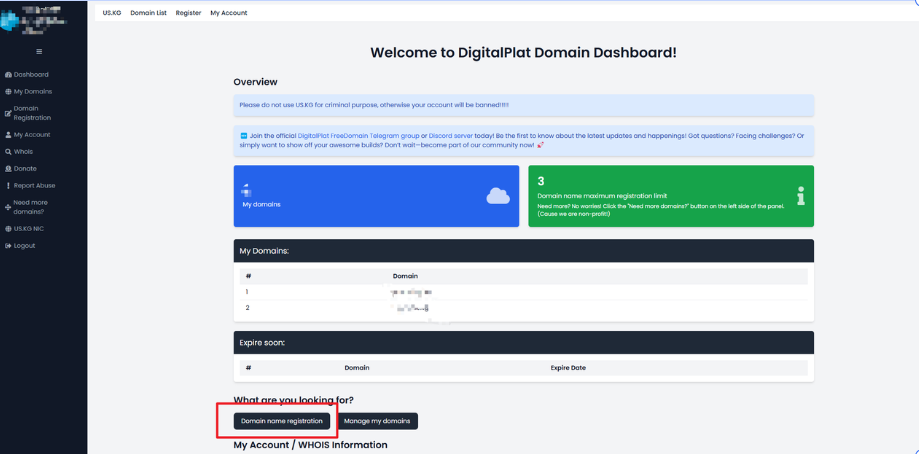Open US.KG NIC sidebar item

pyautogui.click(x=24, y=229)
